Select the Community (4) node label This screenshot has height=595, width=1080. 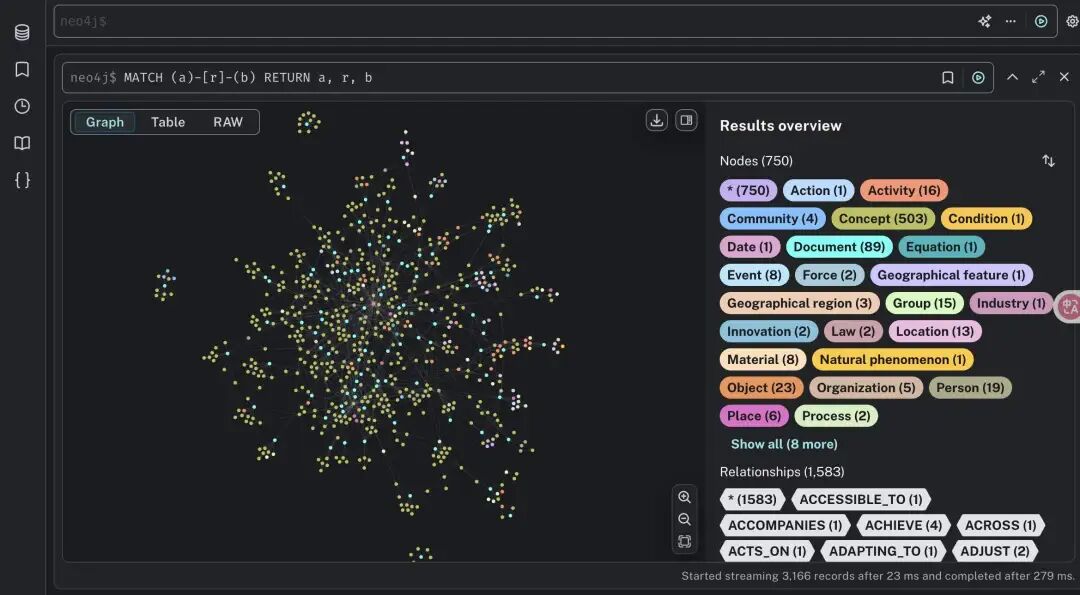point(772,219)
